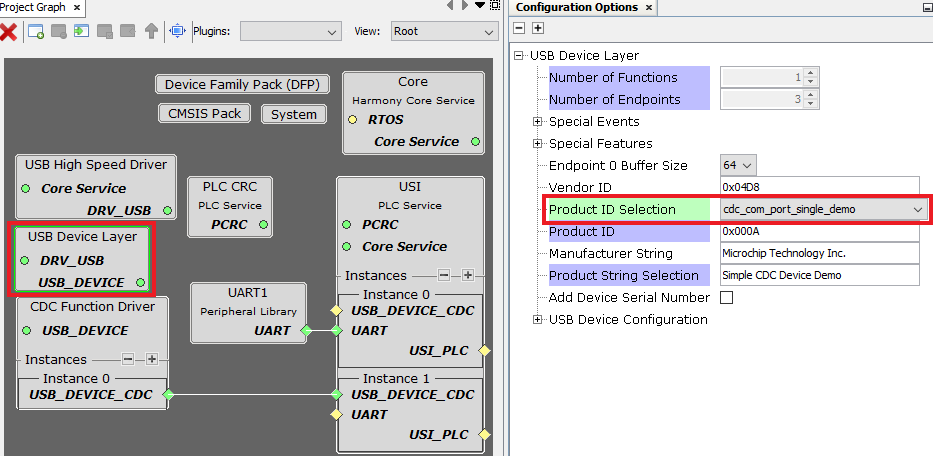Click the red X delete icon in toolbar
This screenshot has width=933, height=456.
click(9, 31)
